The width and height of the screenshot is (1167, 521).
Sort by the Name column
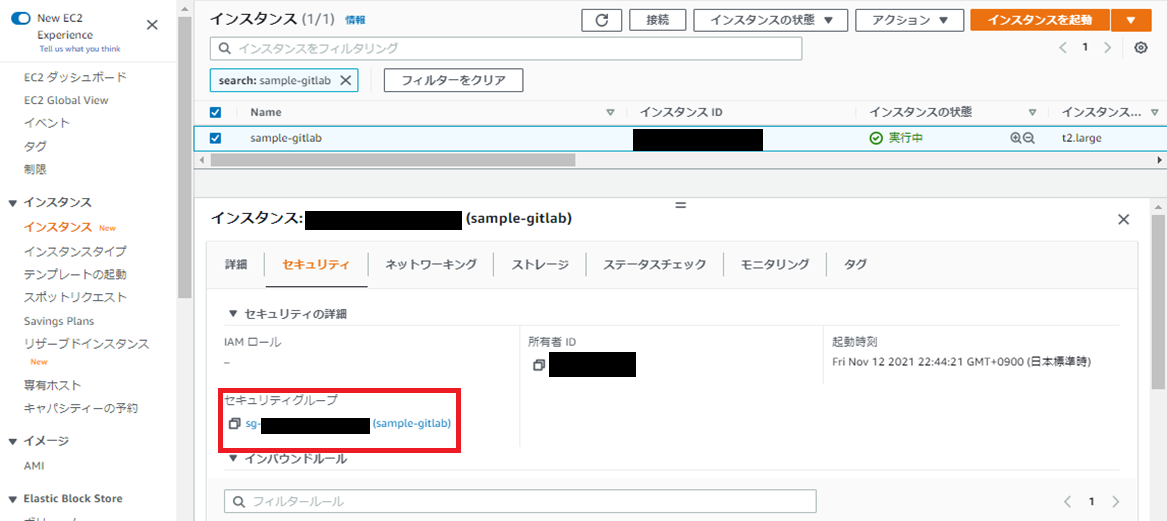[610, 112]
